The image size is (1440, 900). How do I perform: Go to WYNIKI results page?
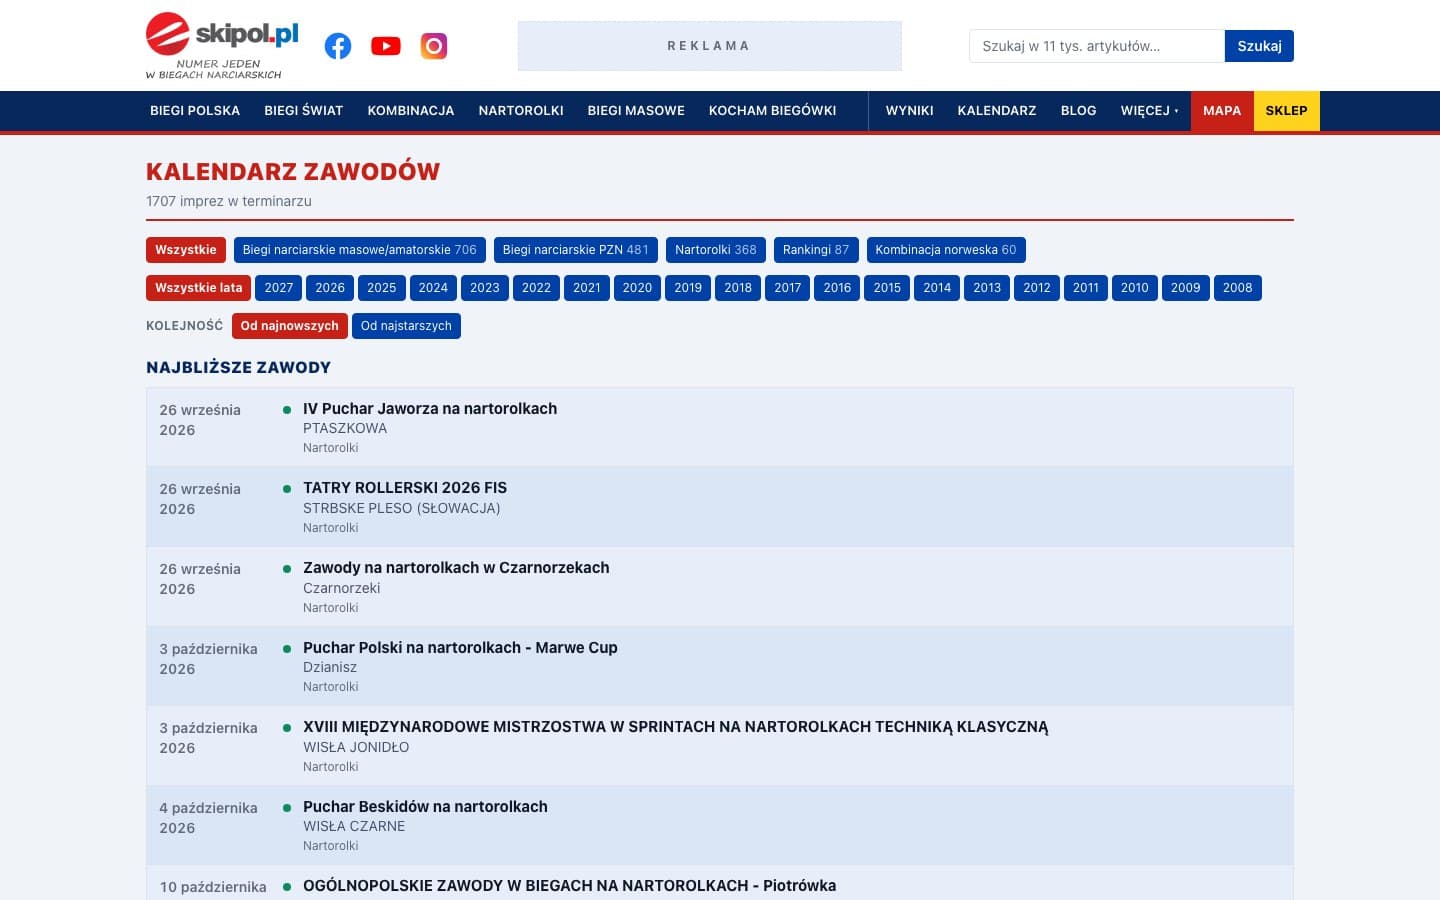click(909, 111)
